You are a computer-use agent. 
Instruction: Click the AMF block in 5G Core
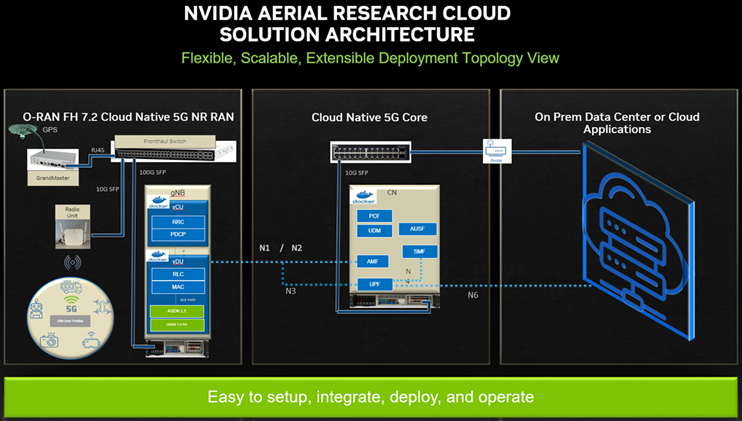(x=370, y=261)
